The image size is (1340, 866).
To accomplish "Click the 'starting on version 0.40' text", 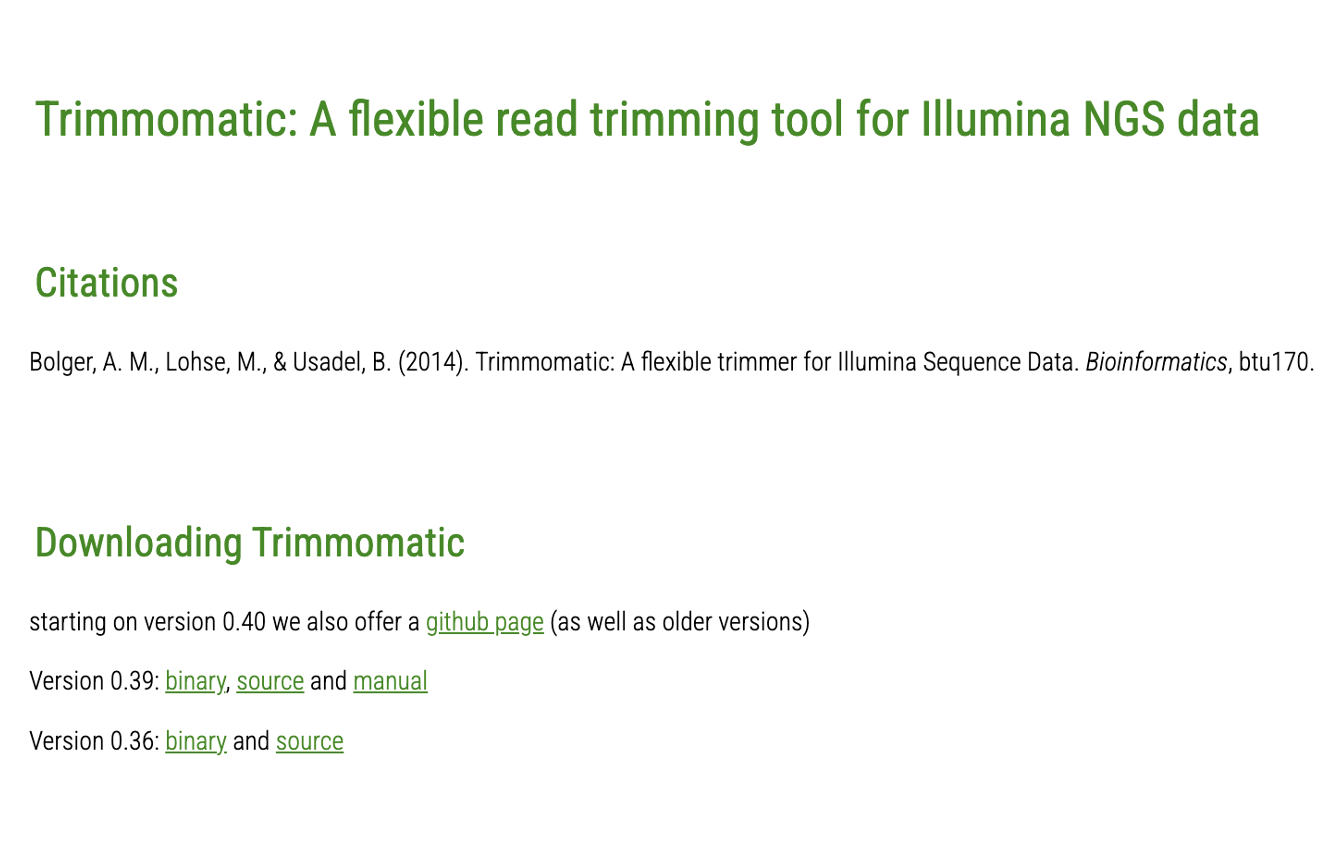I will [x=148, y=622].
